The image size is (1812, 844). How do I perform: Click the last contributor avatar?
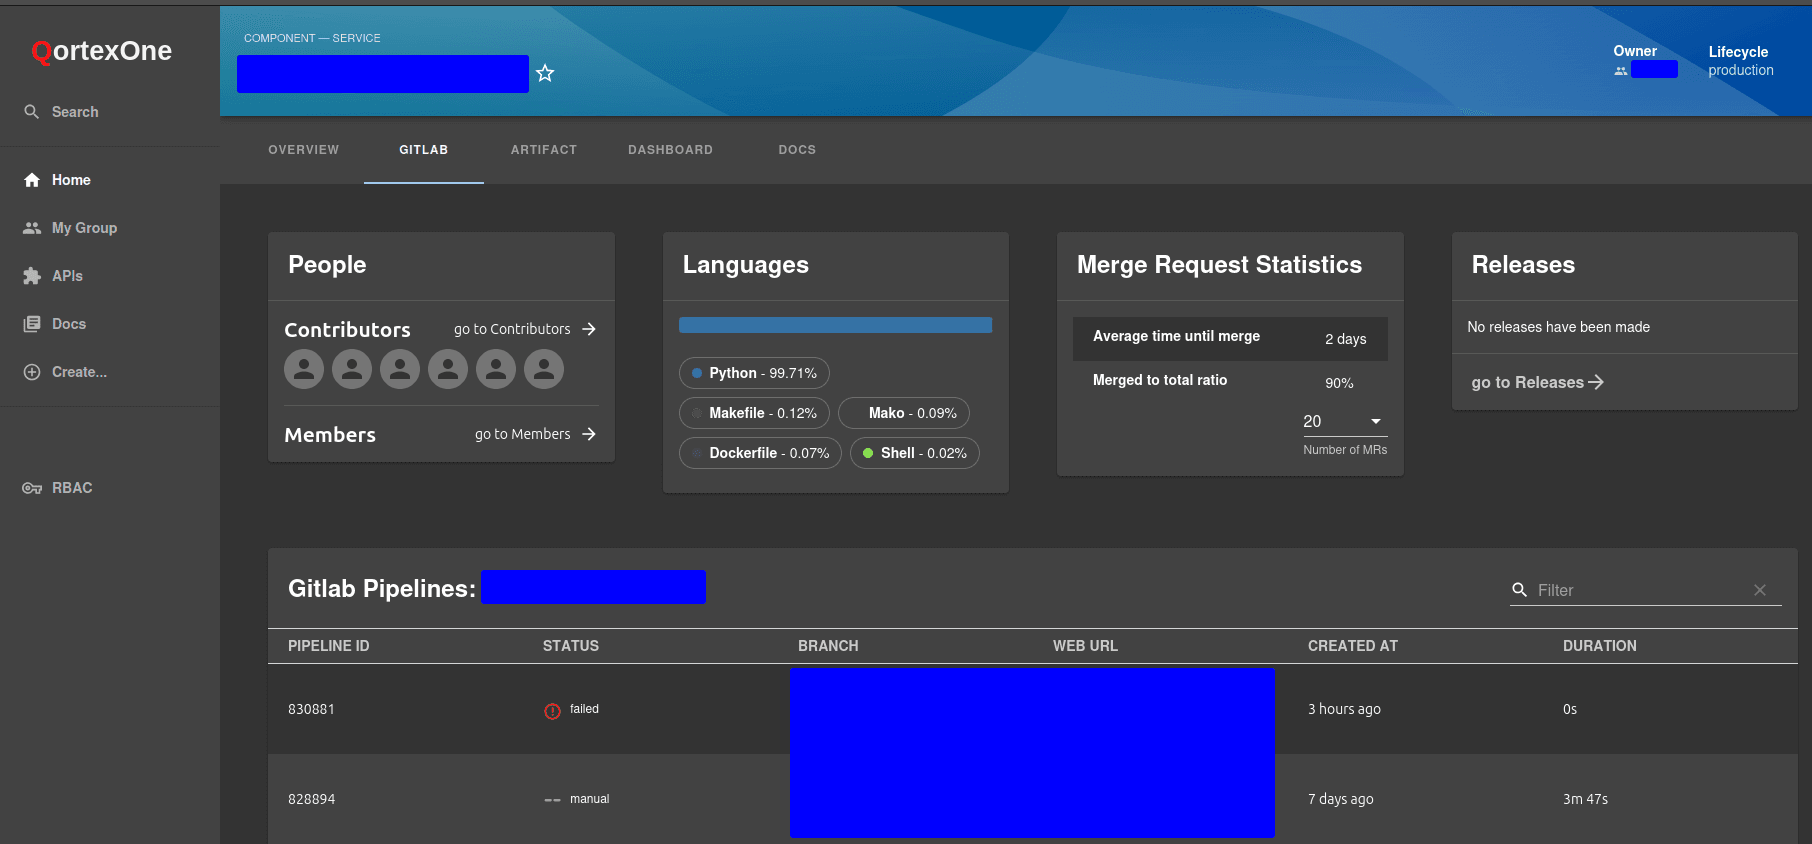[x=544, y=369]
